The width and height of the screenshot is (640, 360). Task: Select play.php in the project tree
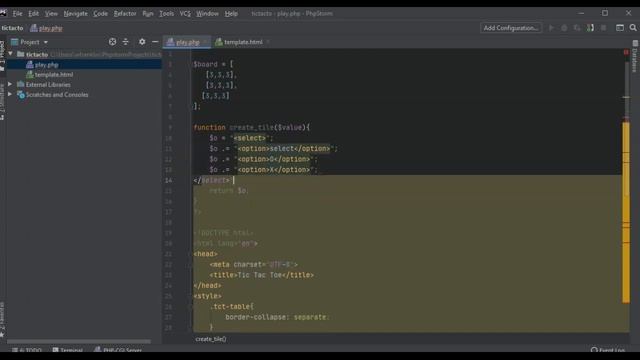click(x=84, y=64)
